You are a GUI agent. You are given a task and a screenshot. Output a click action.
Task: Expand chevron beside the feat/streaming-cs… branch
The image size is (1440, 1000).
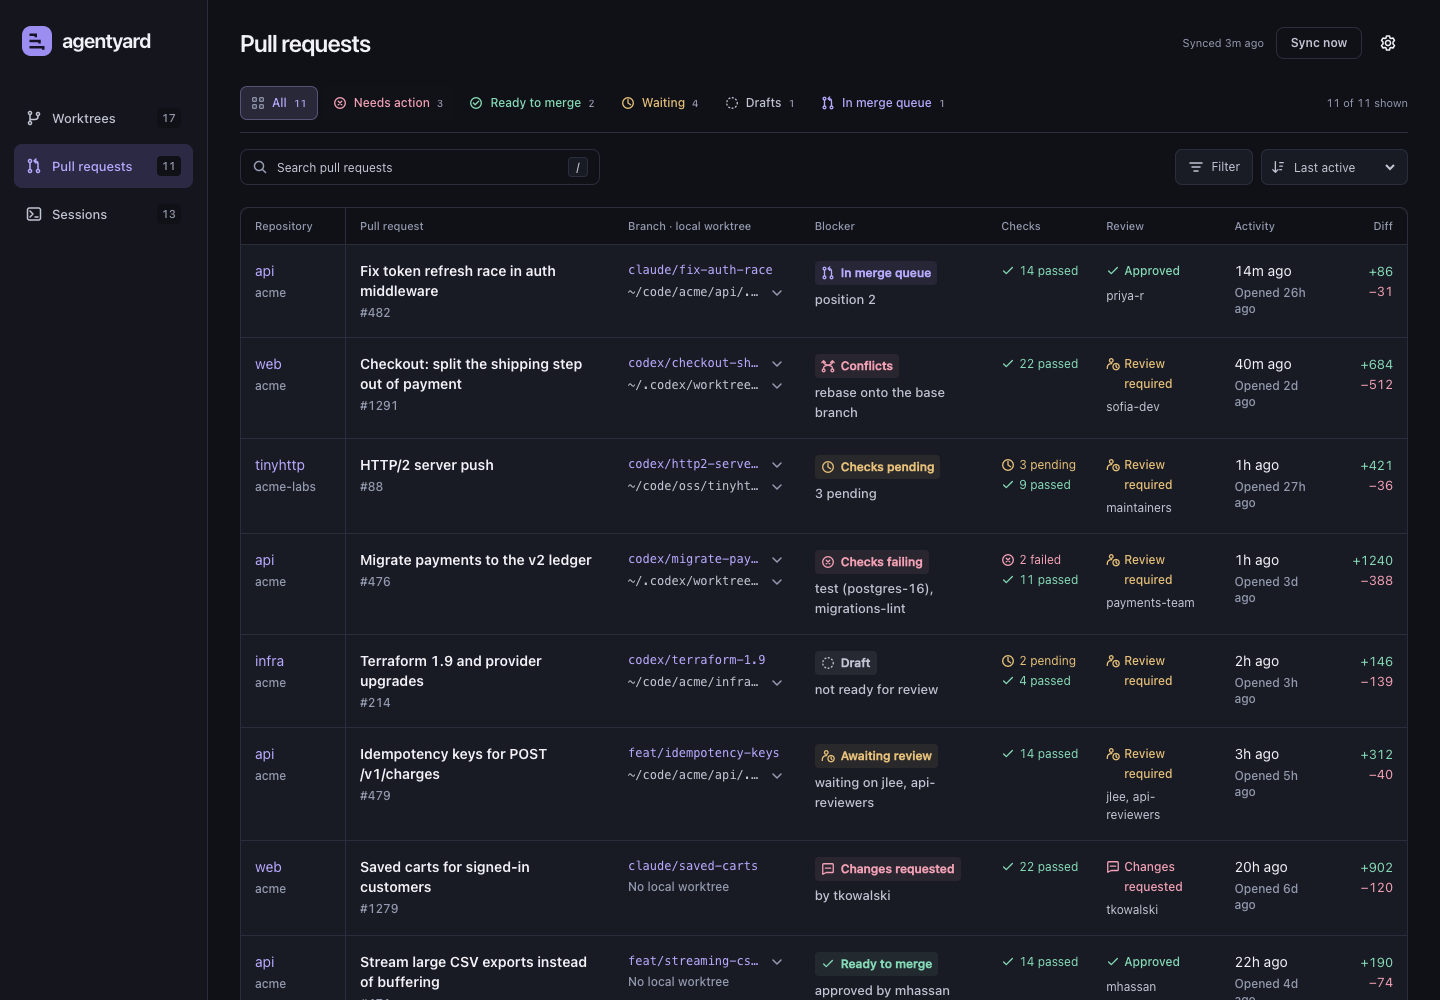[x=777, y=962]
